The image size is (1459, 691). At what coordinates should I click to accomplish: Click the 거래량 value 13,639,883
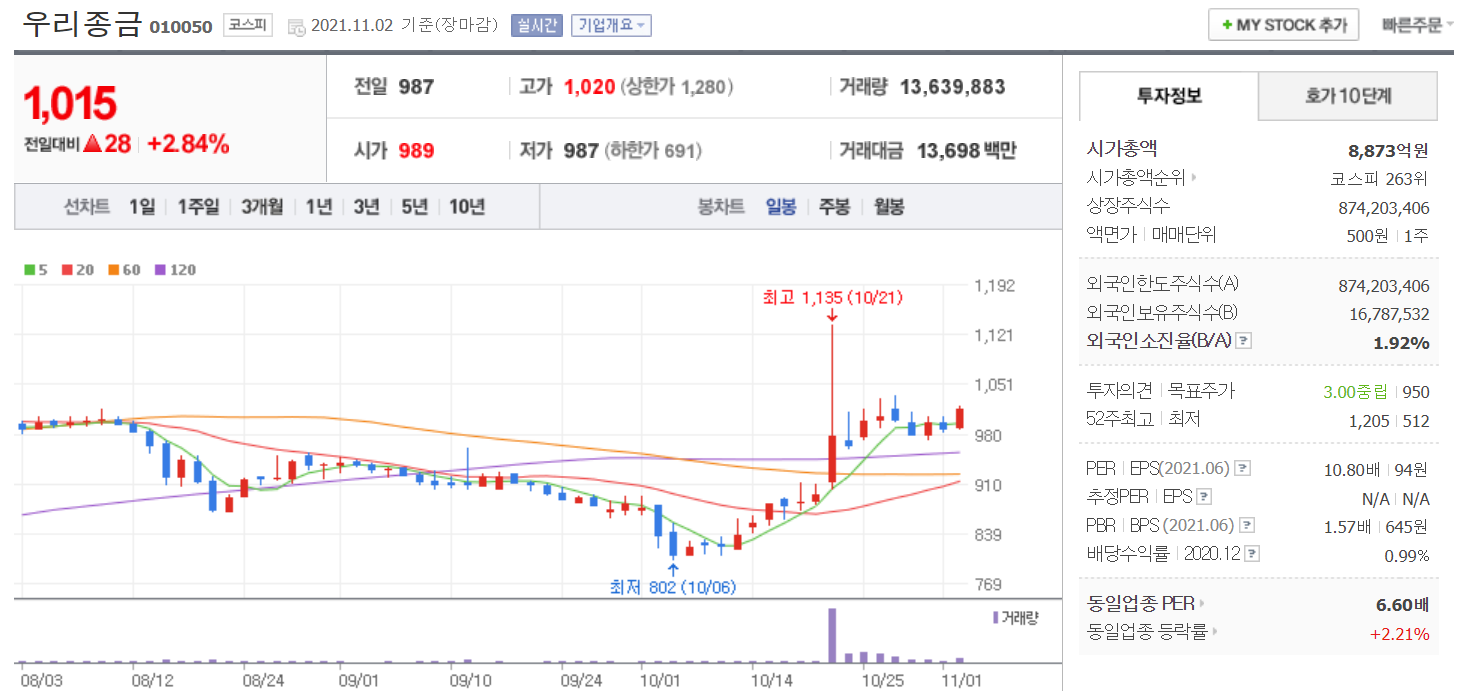click(953, 87)
